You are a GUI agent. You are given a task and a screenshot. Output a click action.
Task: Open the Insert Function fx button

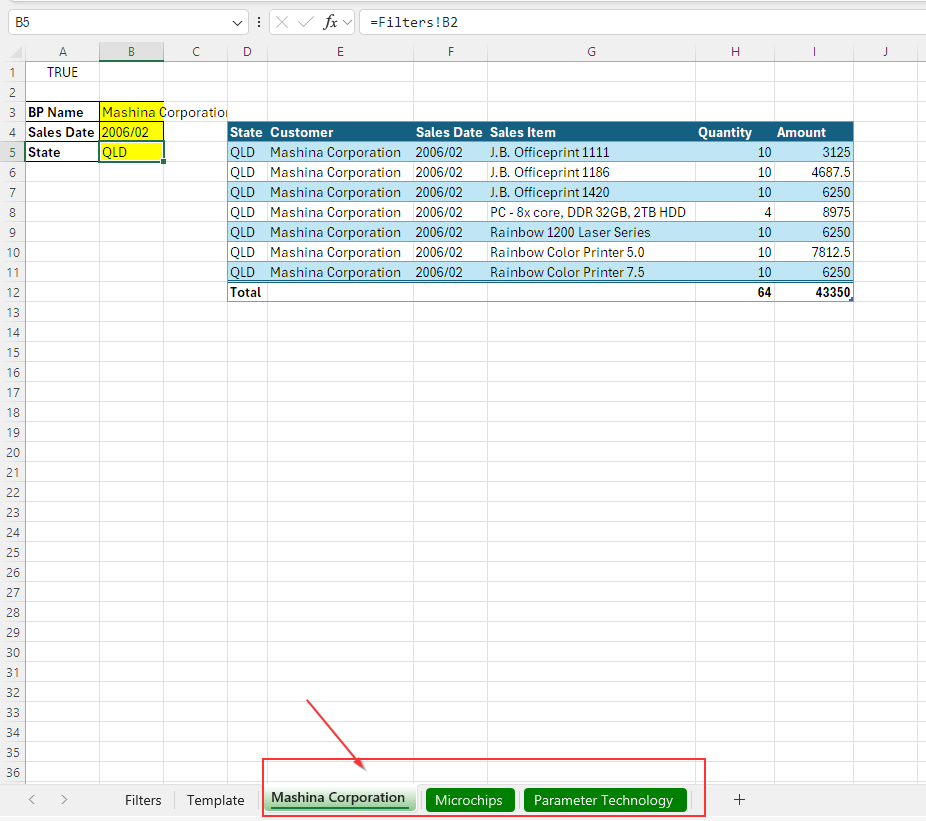tap(330, 22)
